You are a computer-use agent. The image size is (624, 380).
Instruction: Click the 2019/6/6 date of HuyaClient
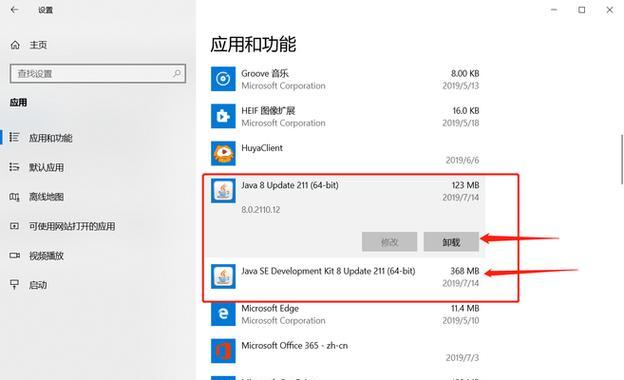(462, 160)
